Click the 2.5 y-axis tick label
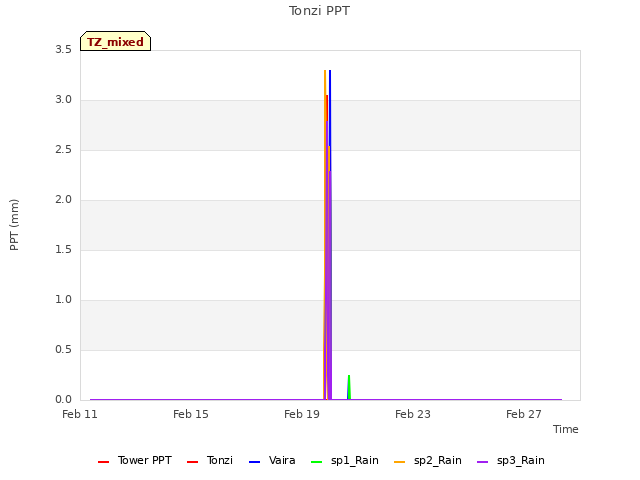This screenshot has width=640, height=480. (x=64, y=150)
